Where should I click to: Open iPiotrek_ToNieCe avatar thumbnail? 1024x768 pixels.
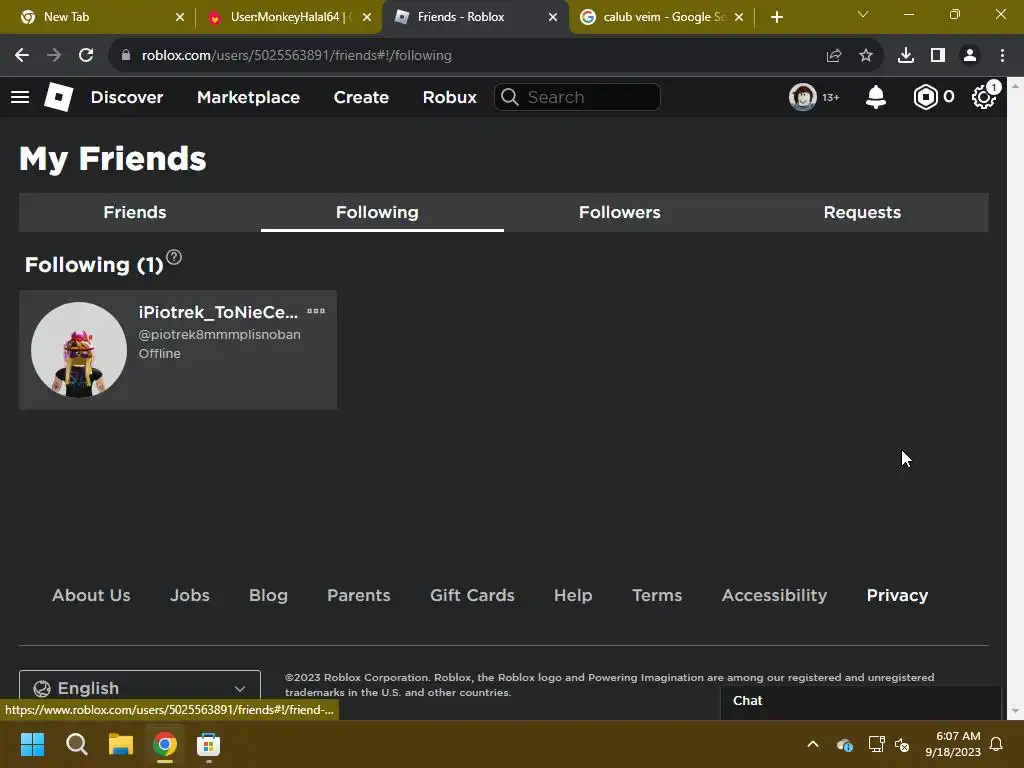[x=79, y=349]
